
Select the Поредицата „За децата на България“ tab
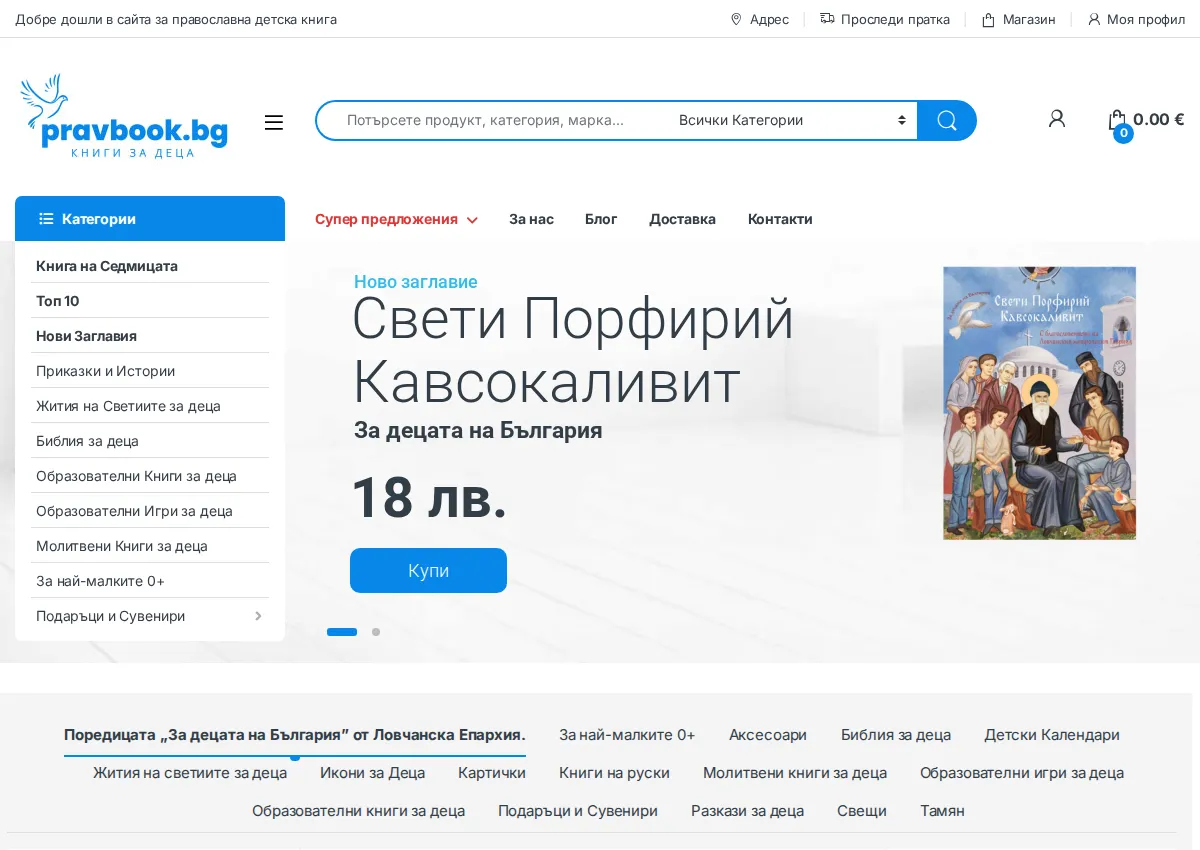pos(295,735)
